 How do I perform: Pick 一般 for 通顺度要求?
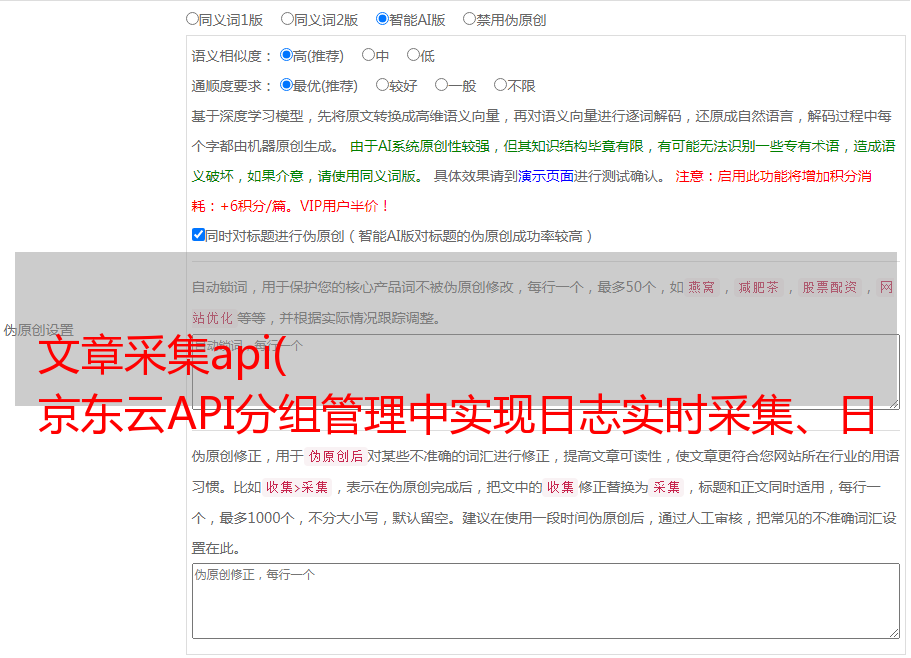[441, 86]
